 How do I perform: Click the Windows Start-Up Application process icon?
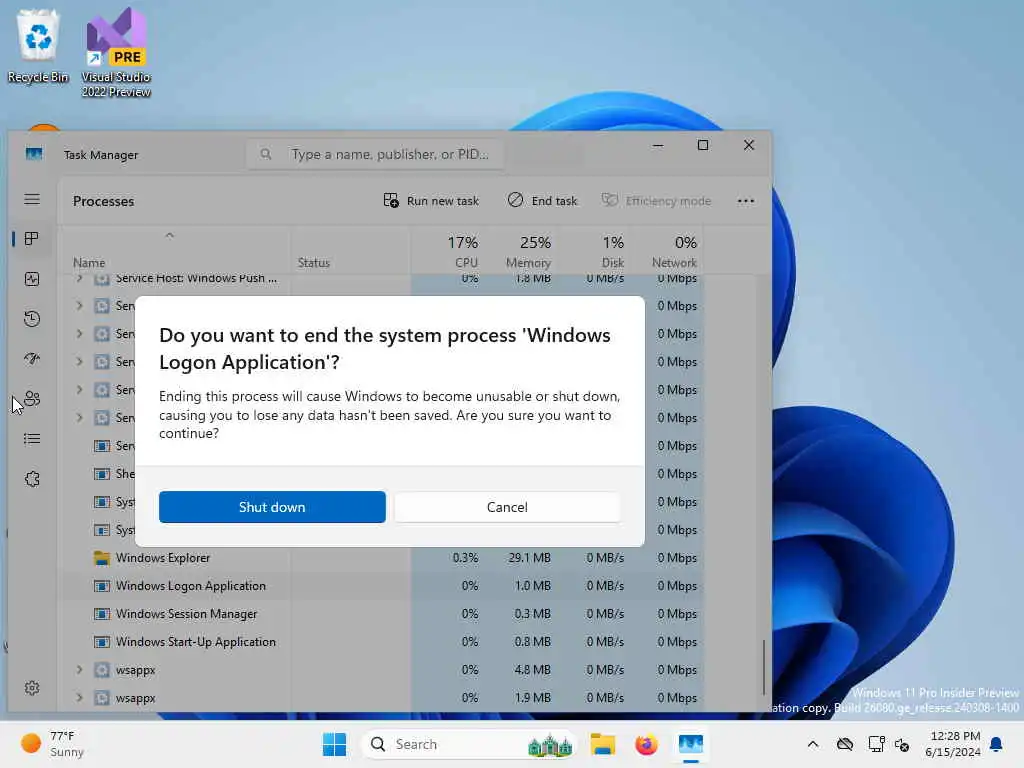tap(101, 642)
